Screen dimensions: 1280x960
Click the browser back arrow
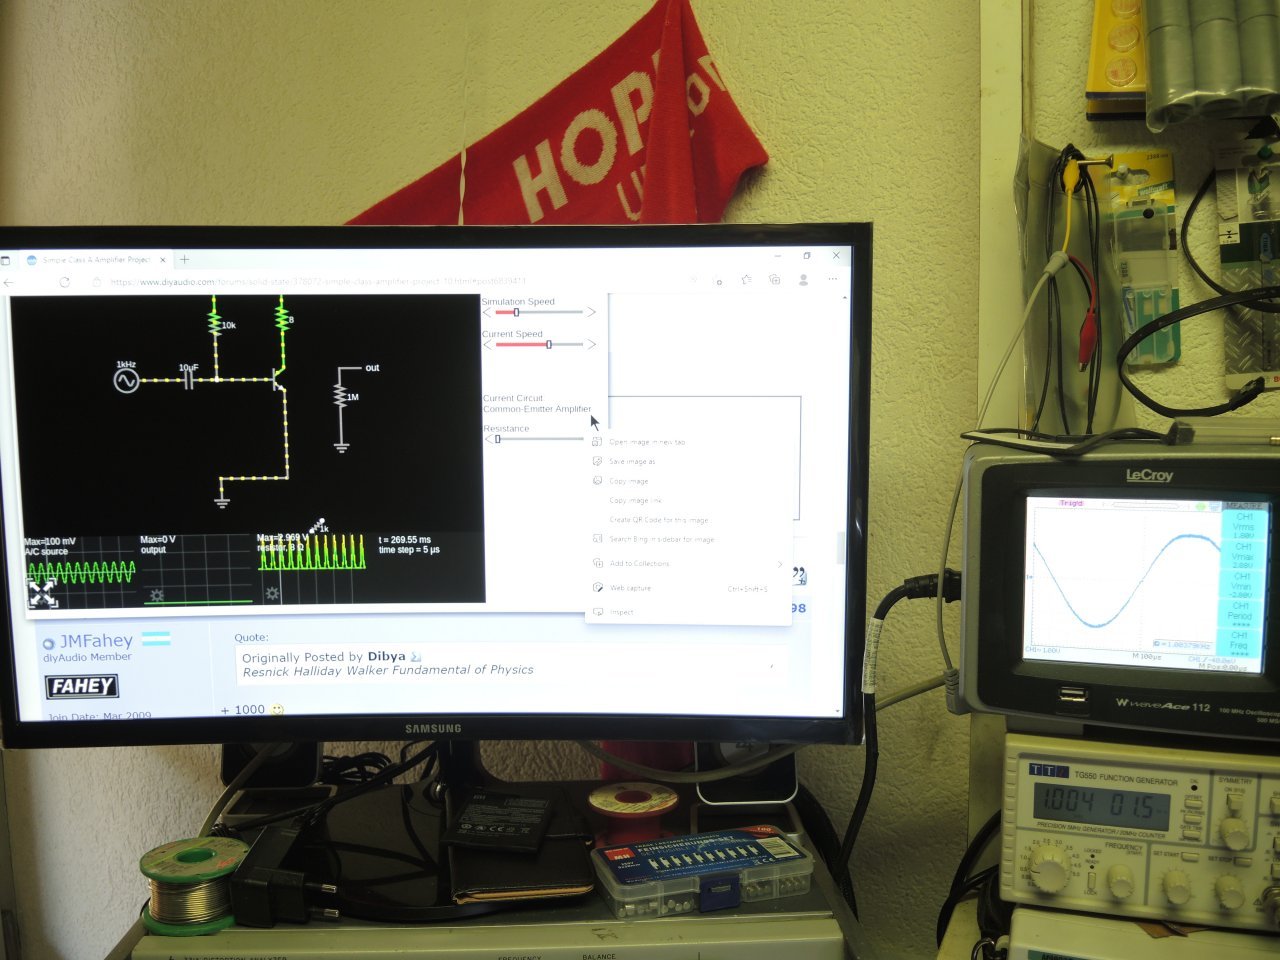point(9,283)
